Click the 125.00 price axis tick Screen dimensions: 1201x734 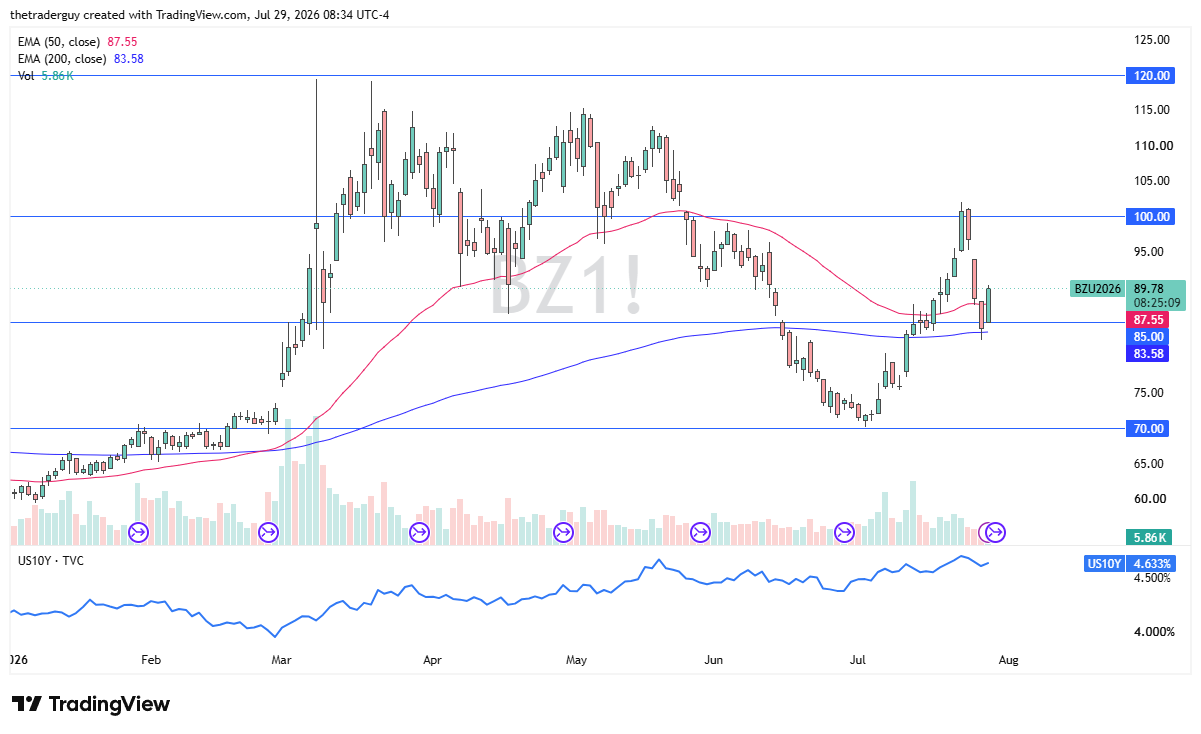(1153, 40)
